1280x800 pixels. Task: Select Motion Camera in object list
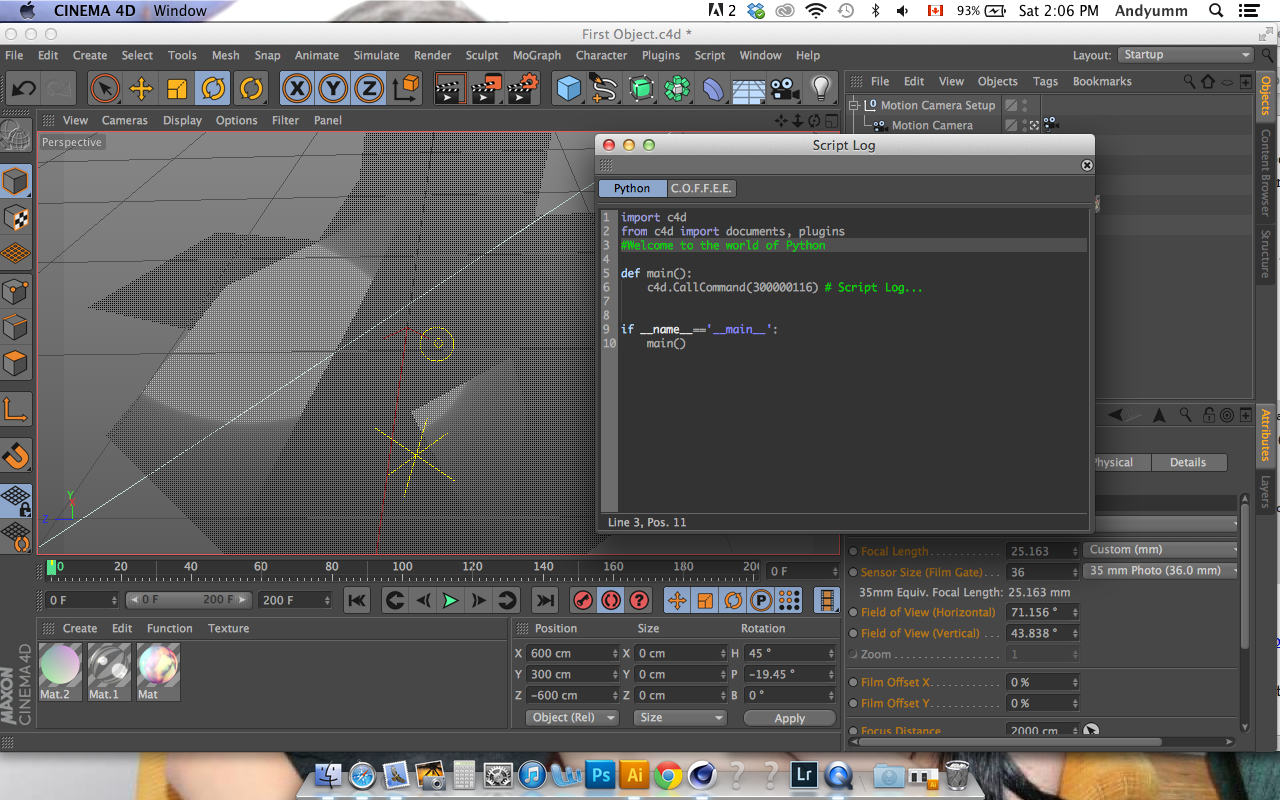pos(932,125)
